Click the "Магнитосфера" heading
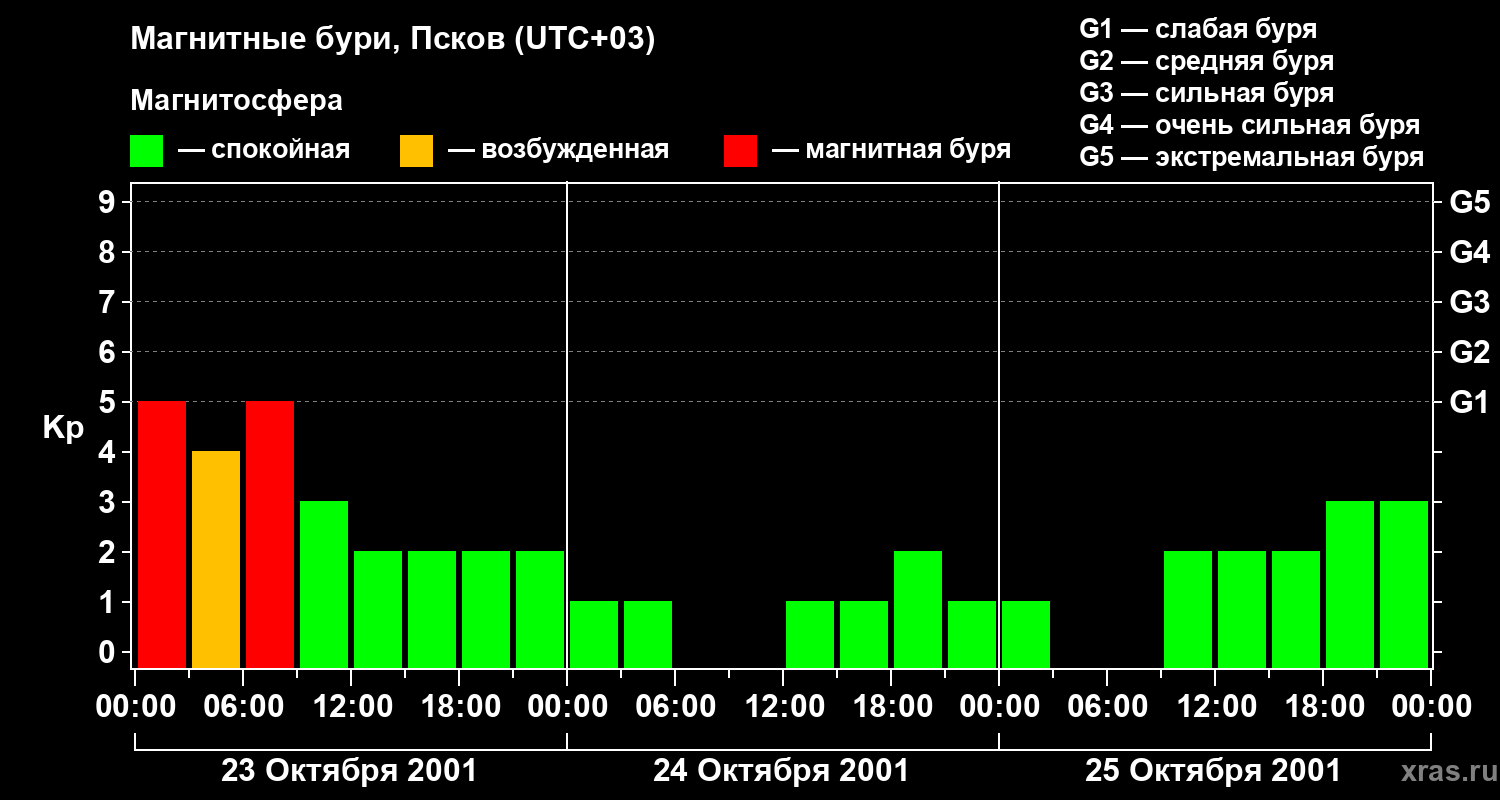This screenshot has width=1500, height=800. pos(237,101)
